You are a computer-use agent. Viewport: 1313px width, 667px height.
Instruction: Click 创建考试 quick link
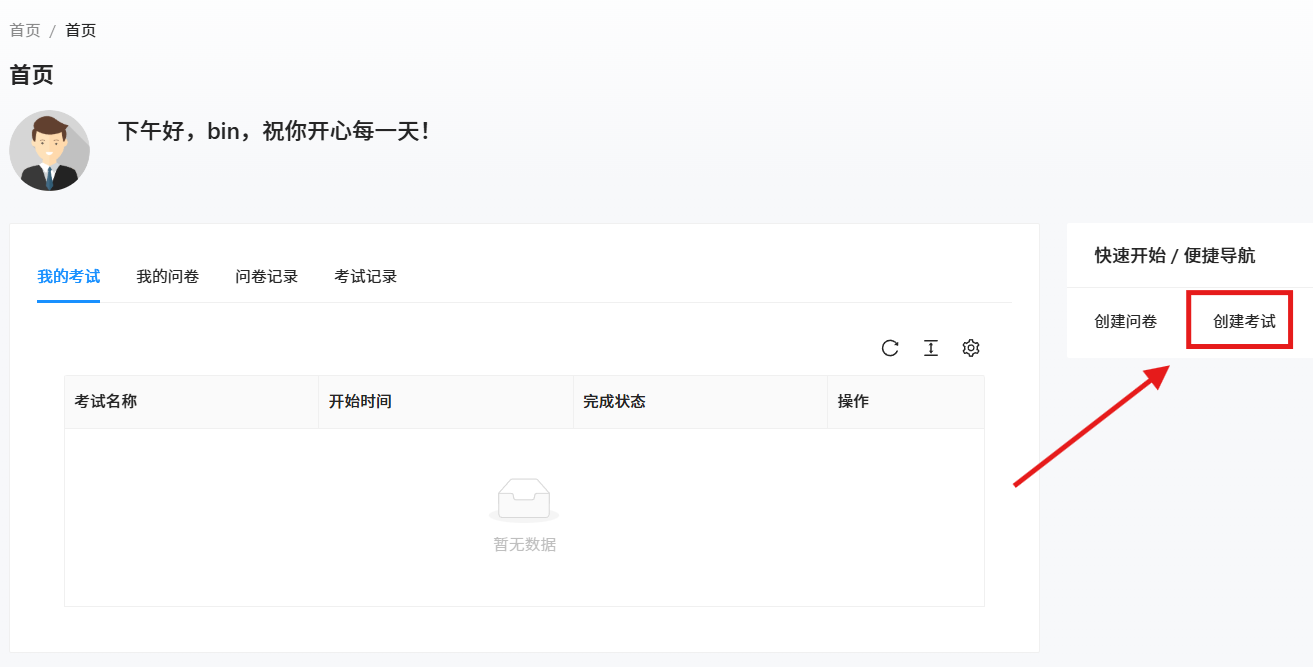pos(1245,321)
